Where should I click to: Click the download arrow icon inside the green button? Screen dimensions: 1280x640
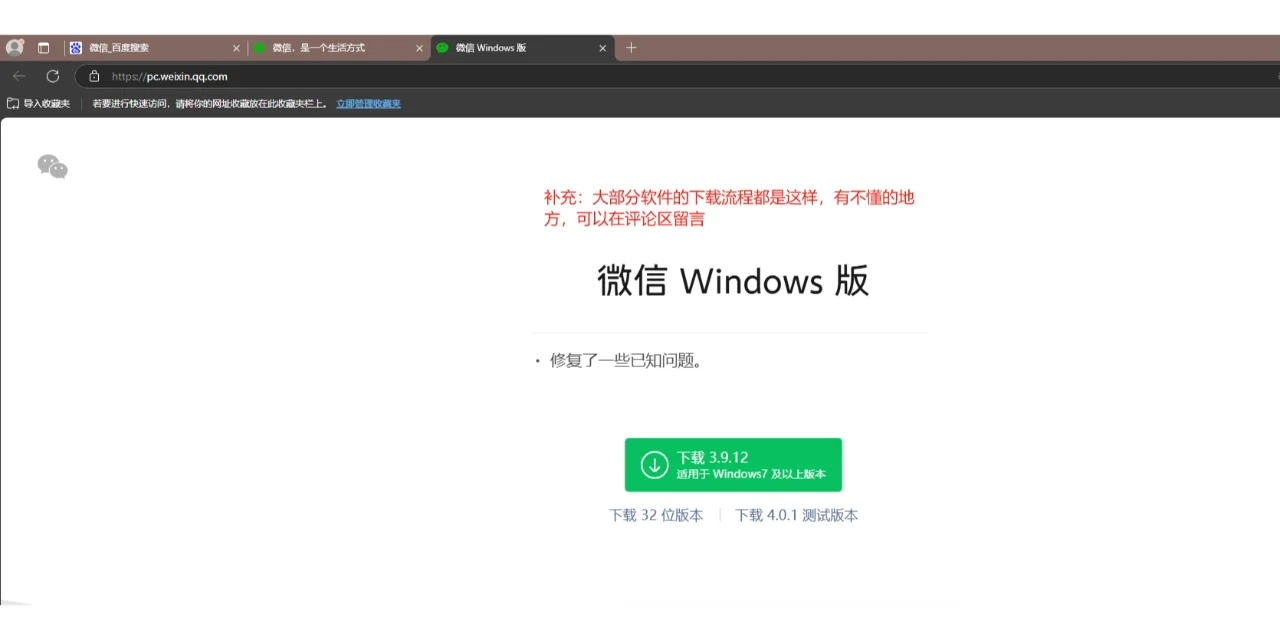[654, 464]
